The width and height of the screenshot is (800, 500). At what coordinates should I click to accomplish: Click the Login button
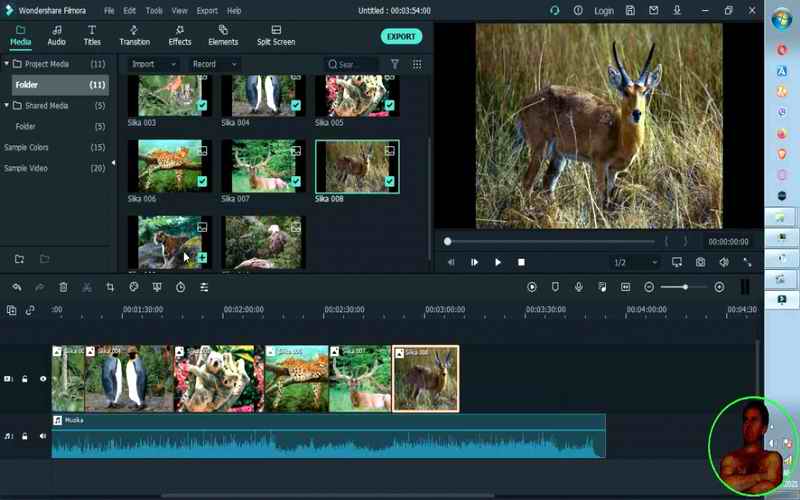pyautogui.click(x=604, y=10)
